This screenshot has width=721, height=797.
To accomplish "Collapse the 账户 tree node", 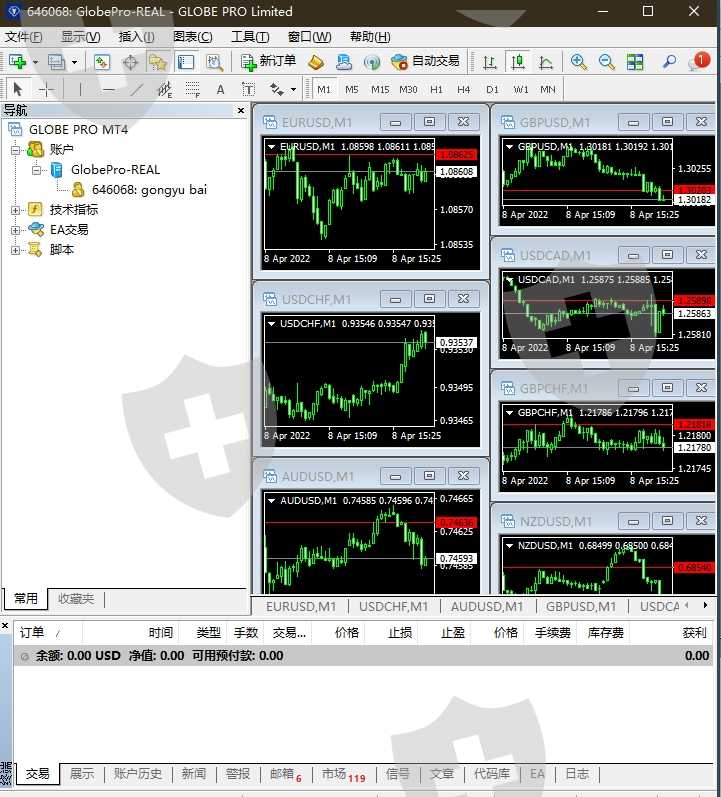I will point(16,150).
